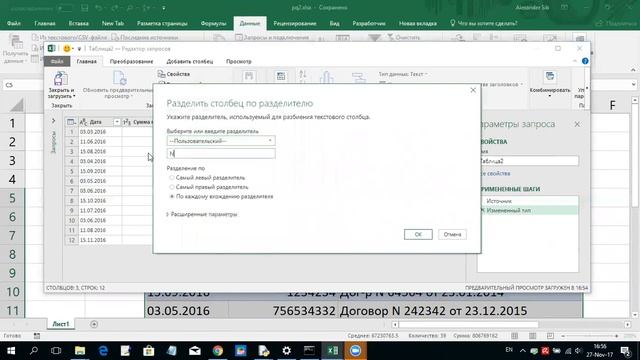Open Тип данных: Текст dropdown
This screenshot has width=640, height=360.
[403, 74]
